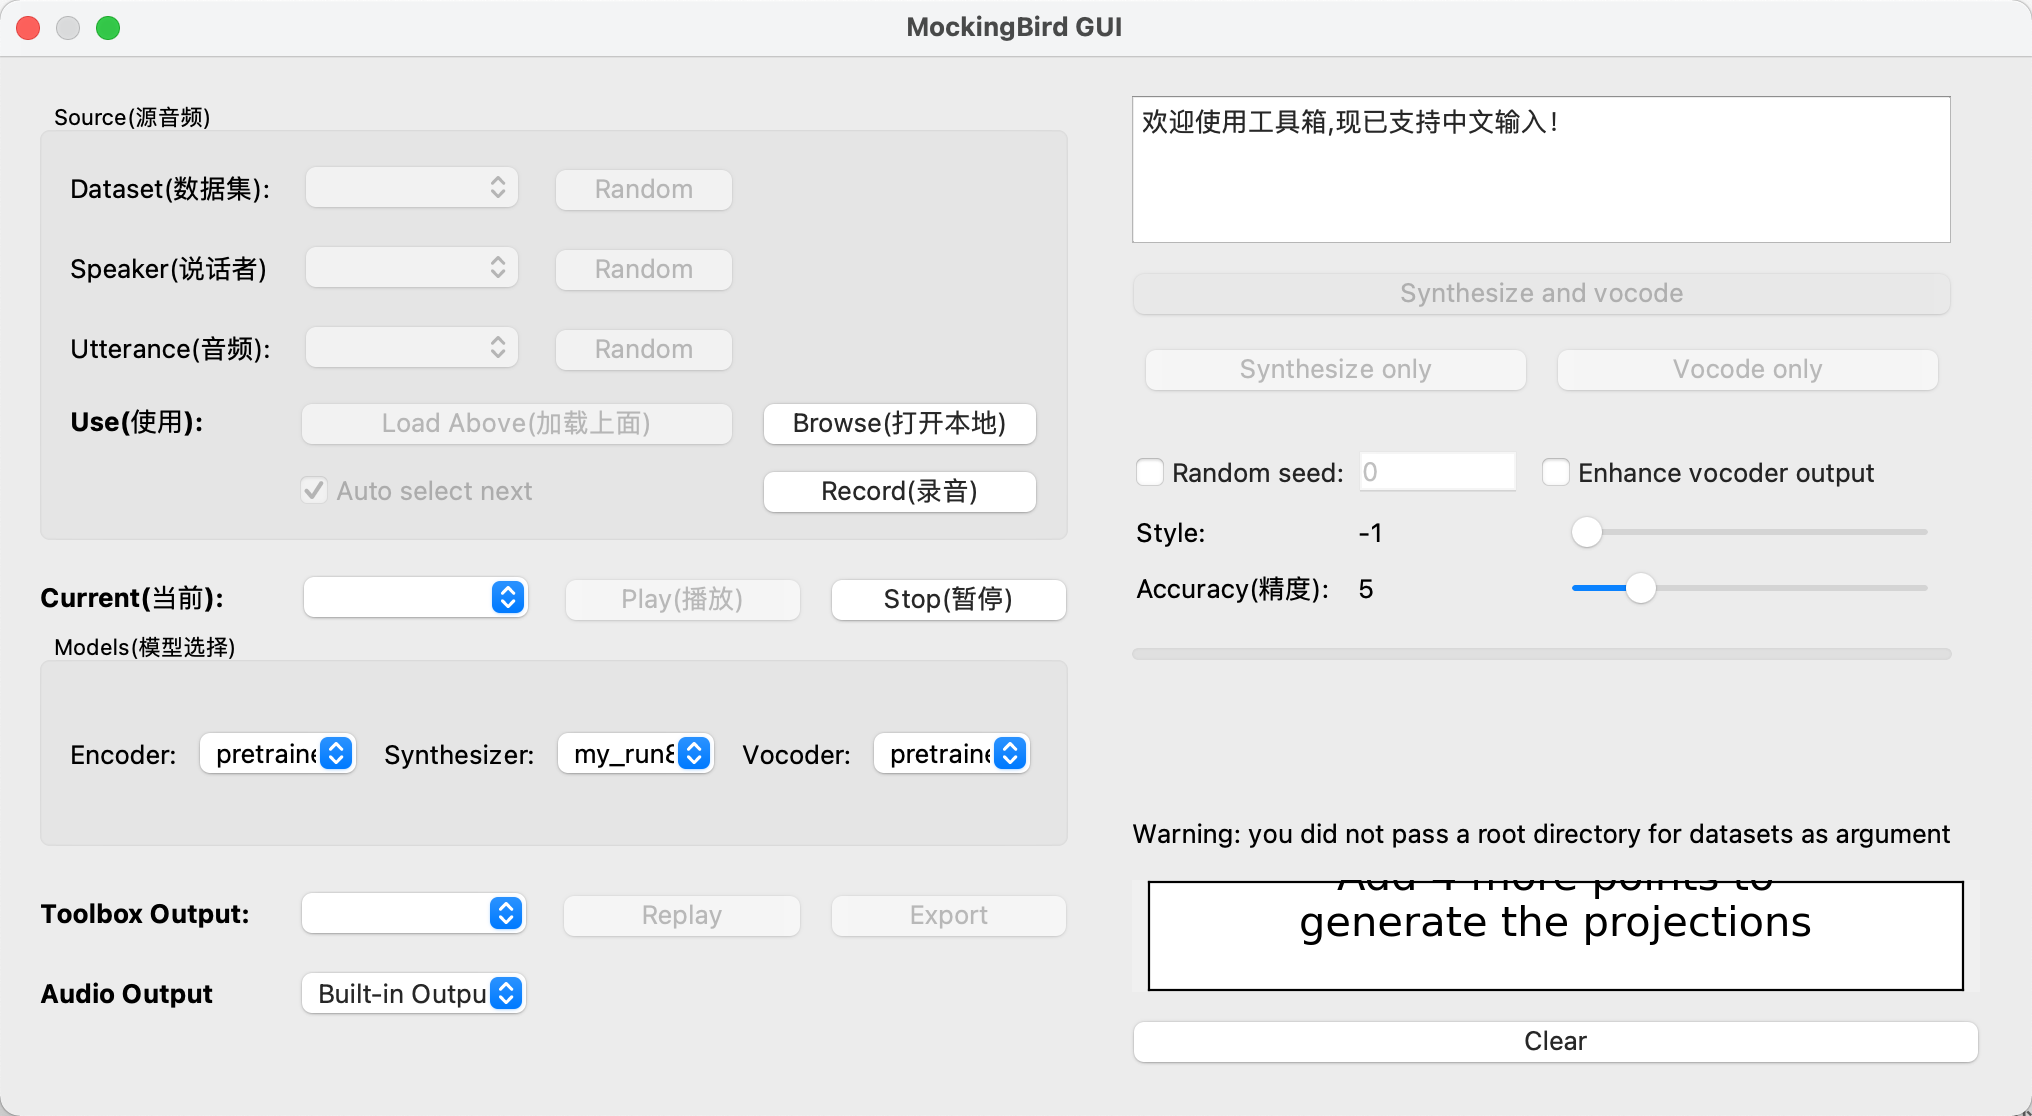Open the Encoder model dropdown
The image size is (2032, 1116).
(x=277, y=753)
